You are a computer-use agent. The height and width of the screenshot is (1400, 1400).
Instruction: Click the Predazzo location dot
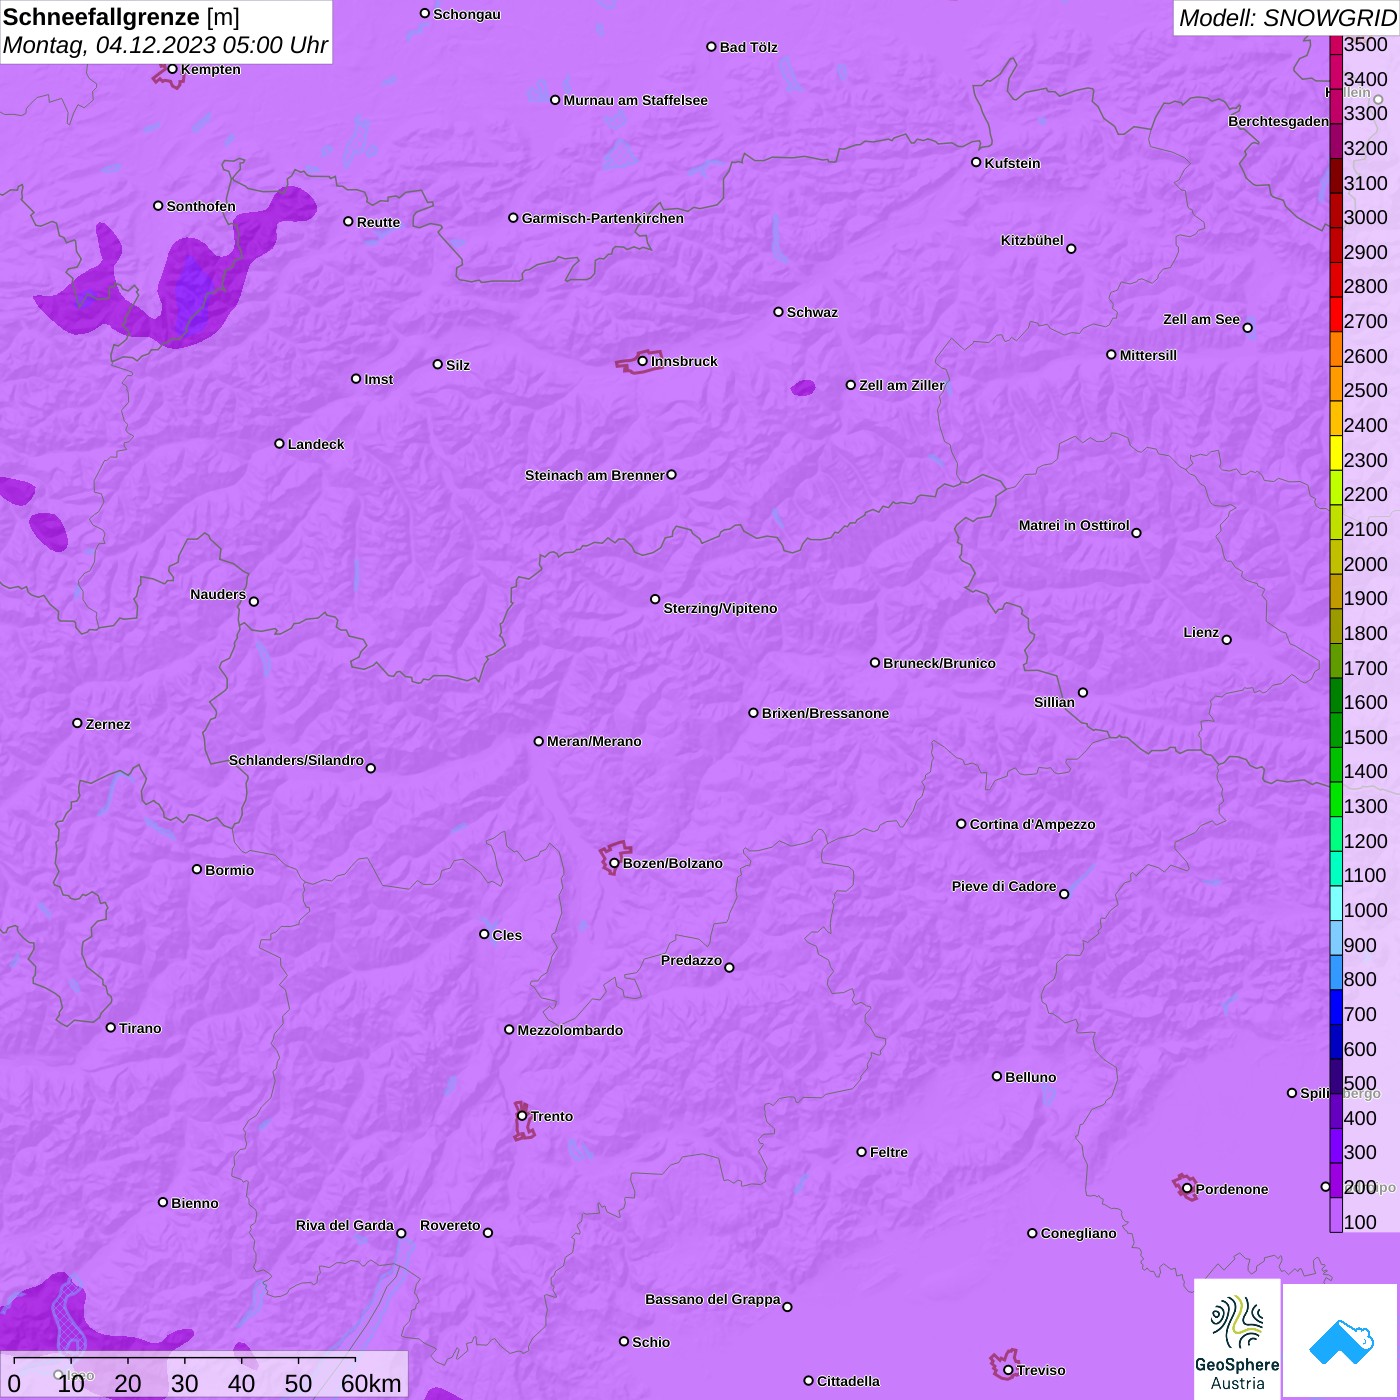tap(729, 967)
